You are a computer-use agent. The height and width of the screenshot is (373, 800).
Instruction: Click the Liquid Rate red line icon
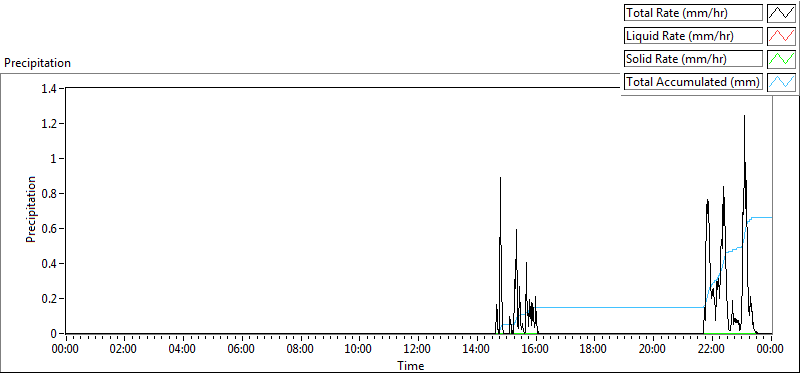coord(782,36)
